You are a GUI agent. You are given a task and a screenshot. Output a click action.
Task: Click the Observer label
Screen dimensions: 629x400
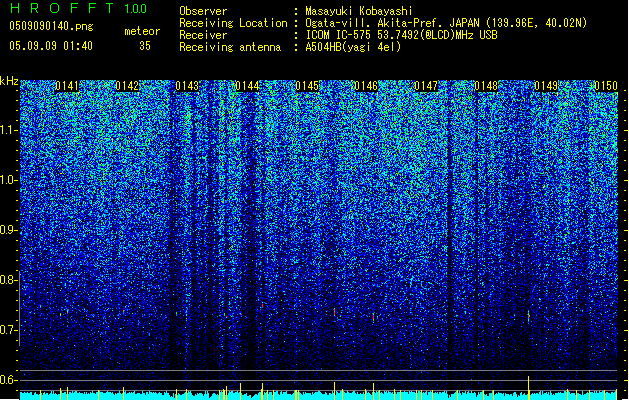pyautogui.click(x=203, y=11)
